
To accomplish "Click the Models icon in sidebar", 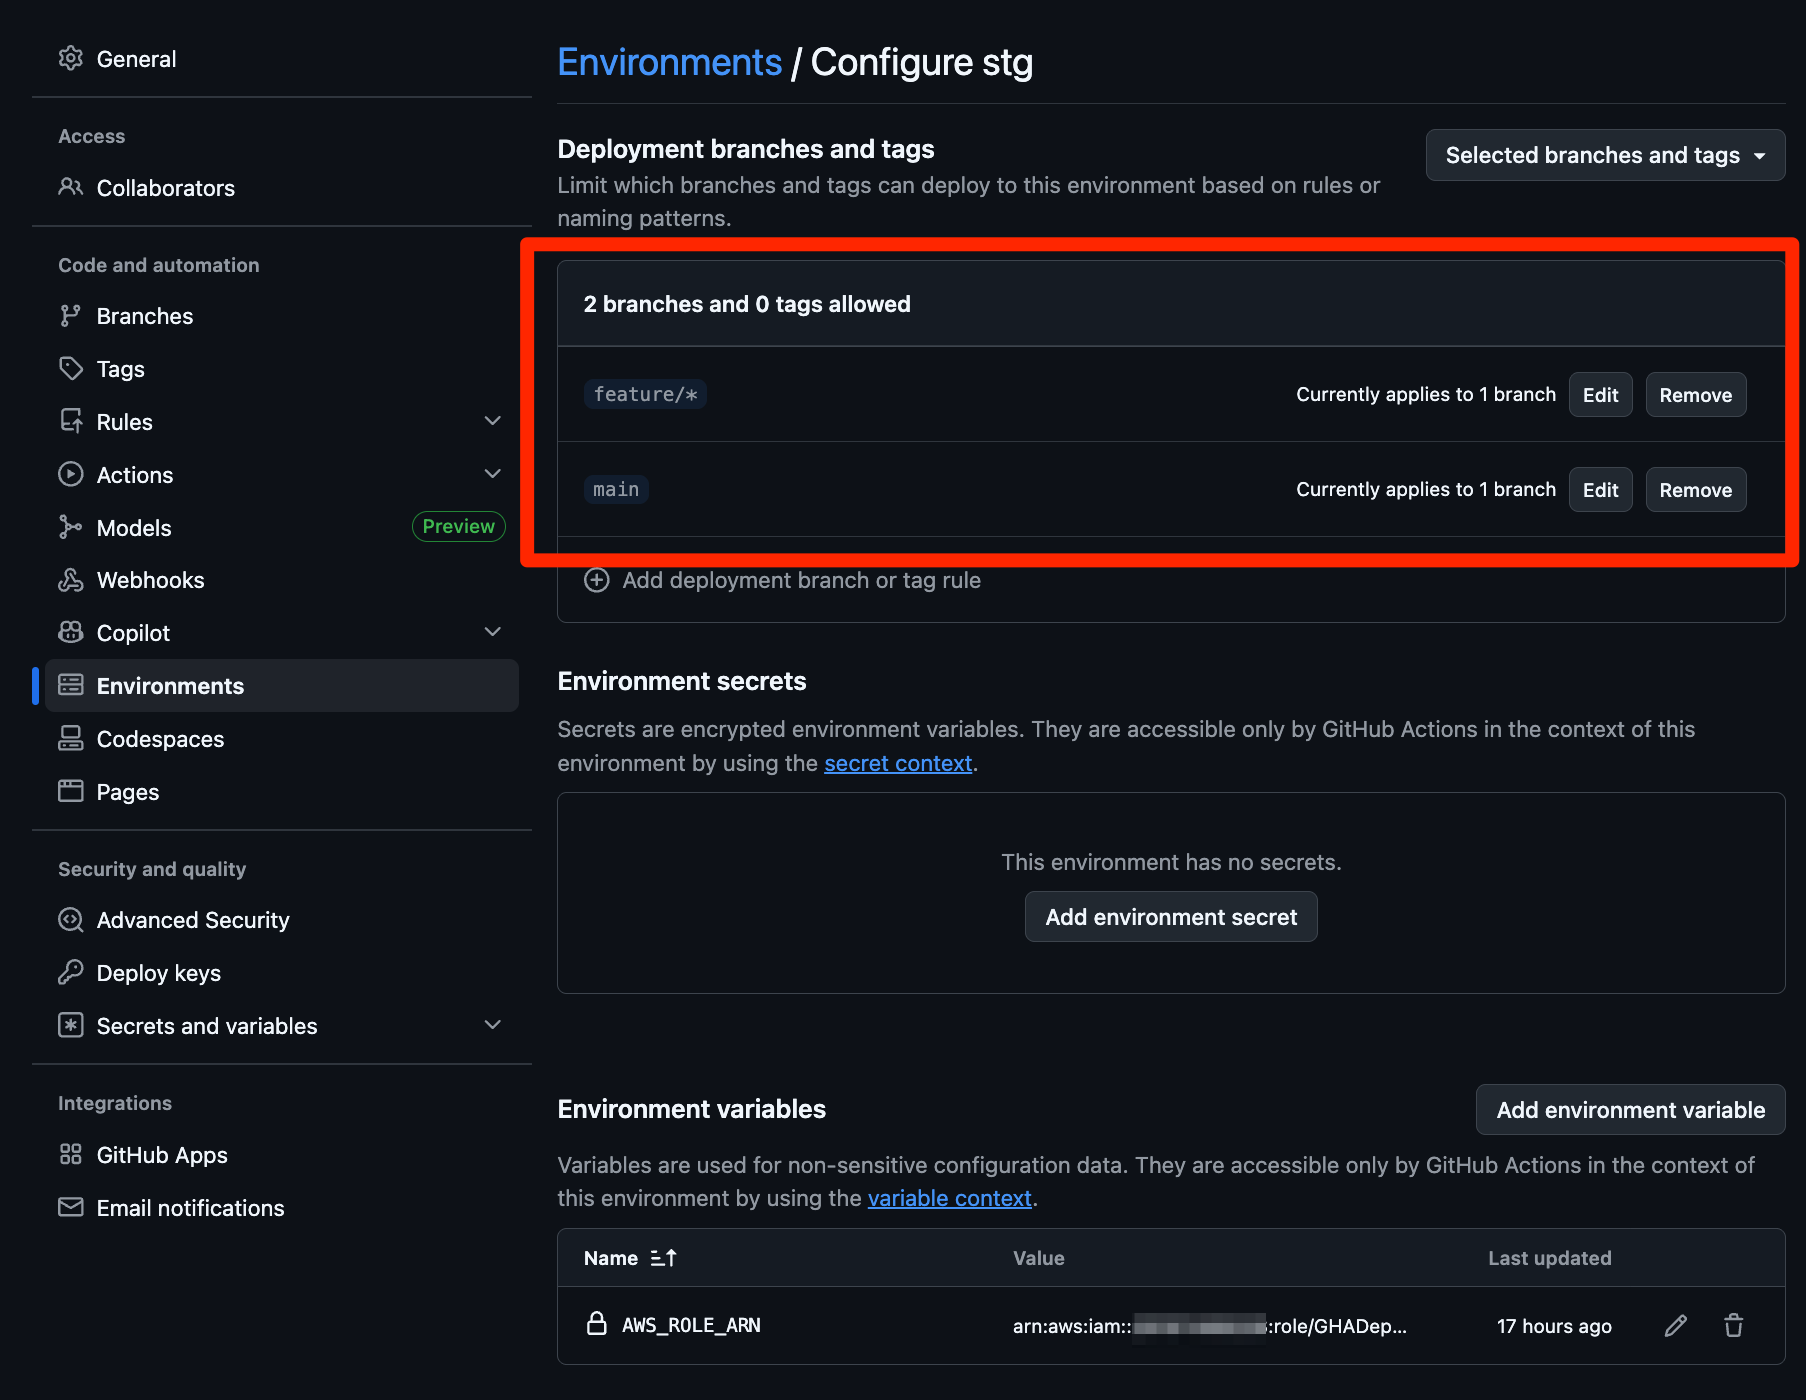I will coord(70,527).
